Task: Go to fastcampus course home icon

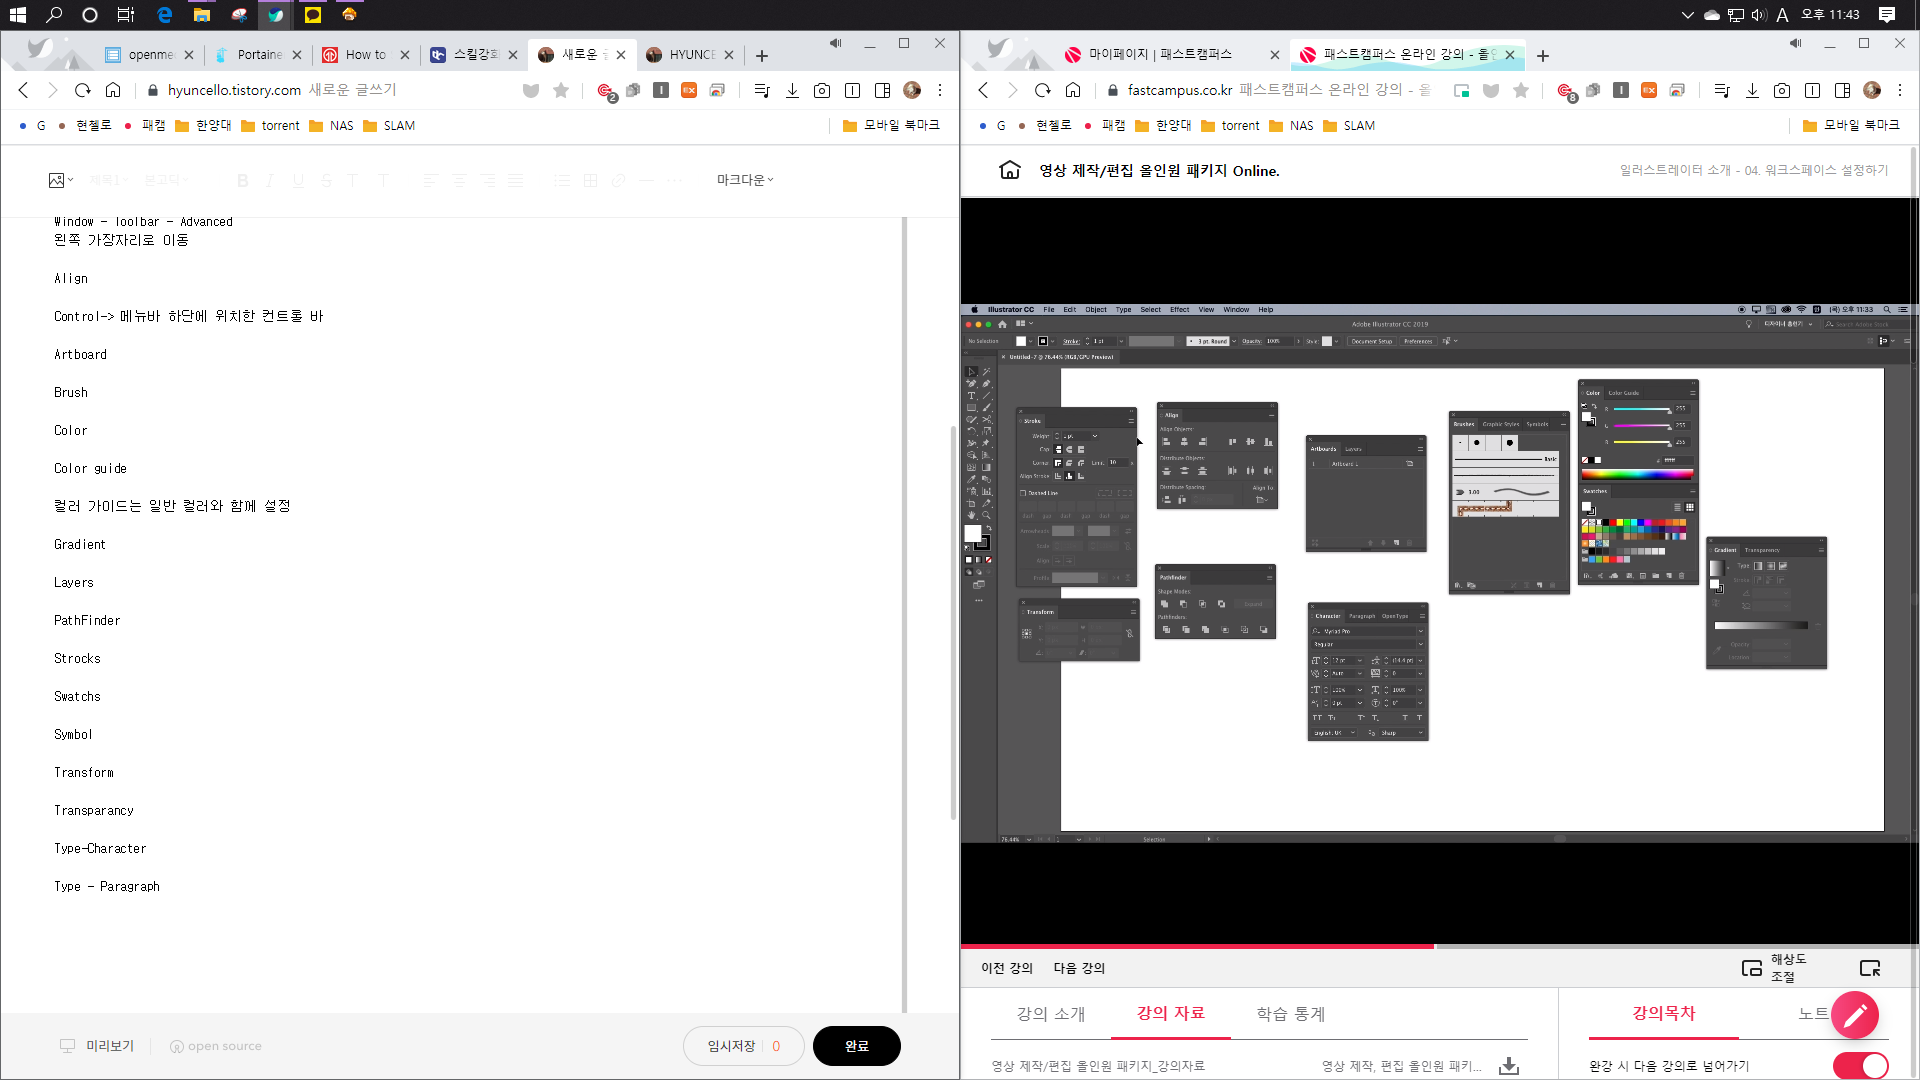Action: 1010,170
